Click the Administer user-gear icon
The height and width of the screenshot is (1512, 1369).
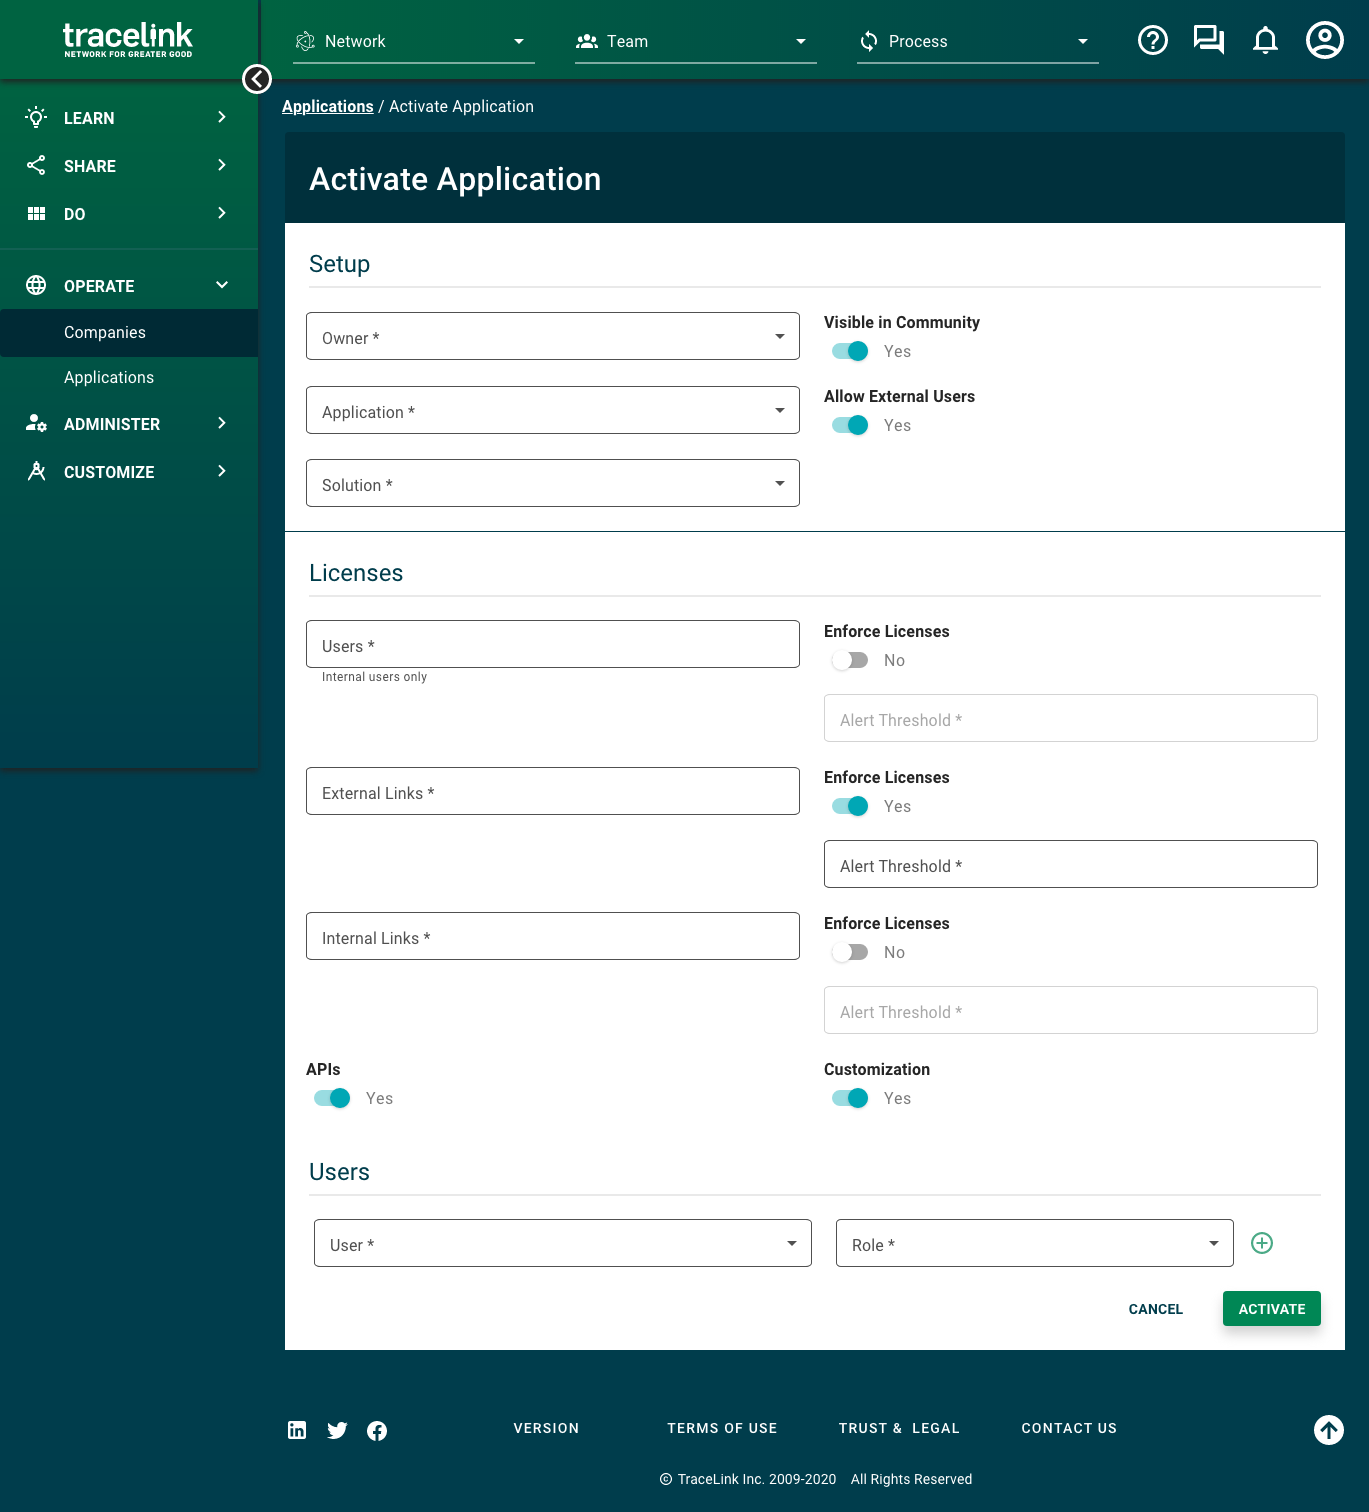pyautogui.click(x=36, y=423)
